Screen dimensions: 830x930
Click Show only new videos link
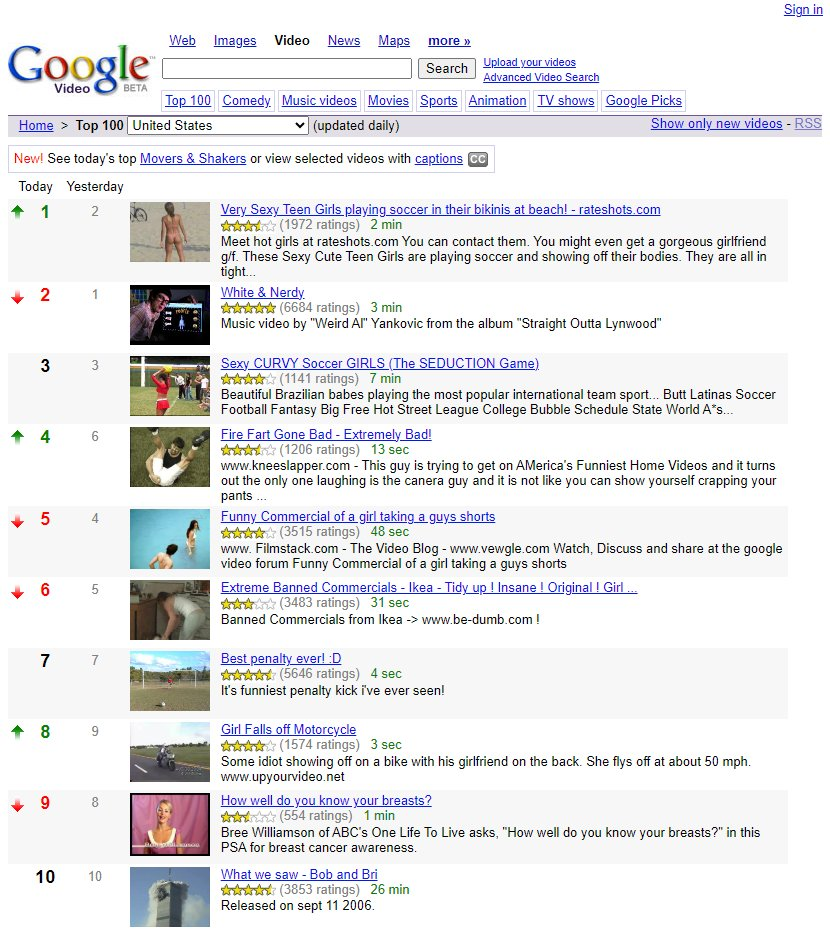[x=717, y=123]
